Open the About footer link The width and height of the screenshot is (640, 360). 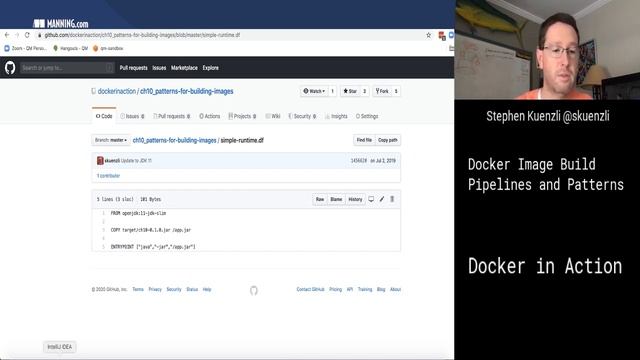click(396, 289)
